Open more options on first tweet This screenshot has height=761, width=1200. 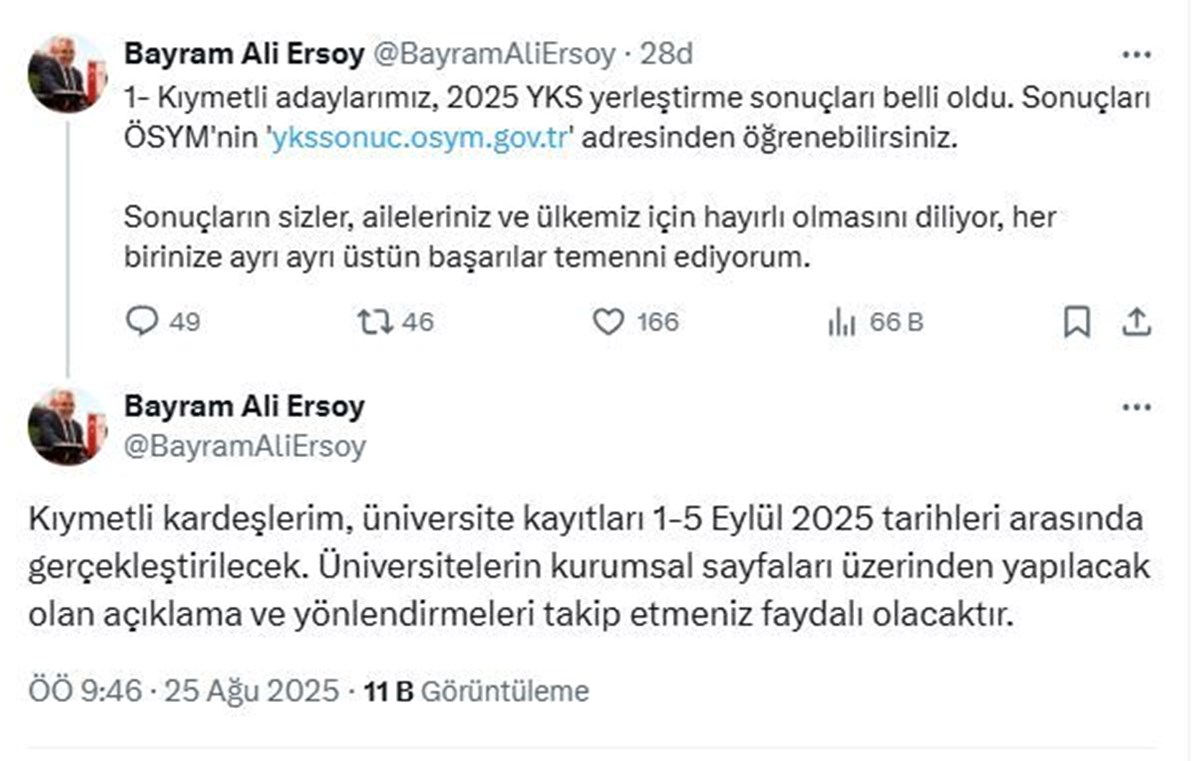click(1137, 54)
